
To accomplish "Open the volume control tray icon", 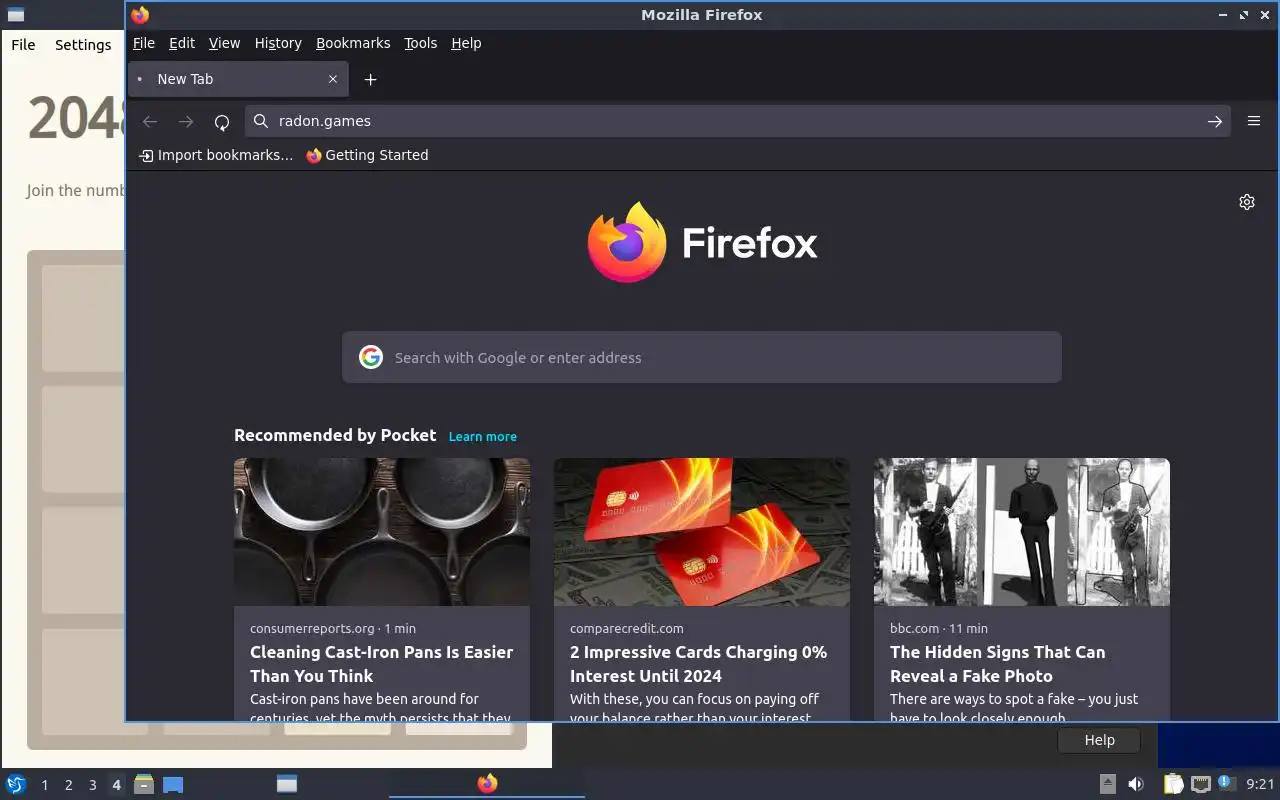I will click(1136, 784).
